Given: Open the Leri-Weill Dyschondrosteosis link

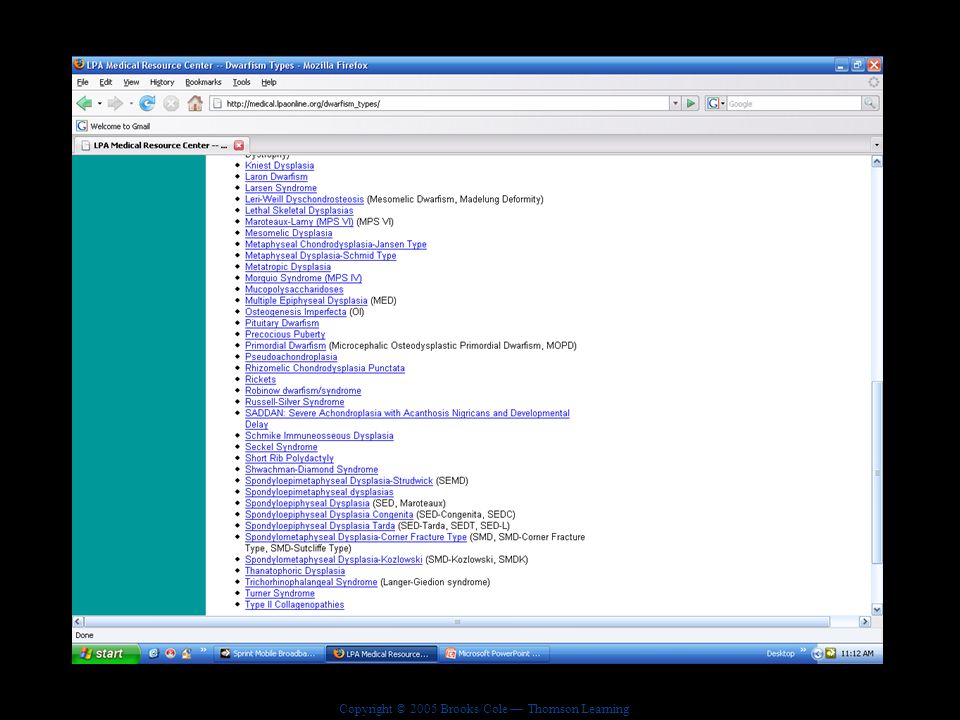Looking at the screenshot, I should 304,199.
